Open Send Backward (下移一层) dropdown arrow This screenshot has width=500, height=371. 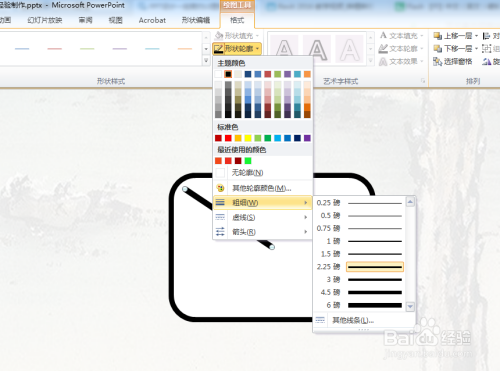476,48
